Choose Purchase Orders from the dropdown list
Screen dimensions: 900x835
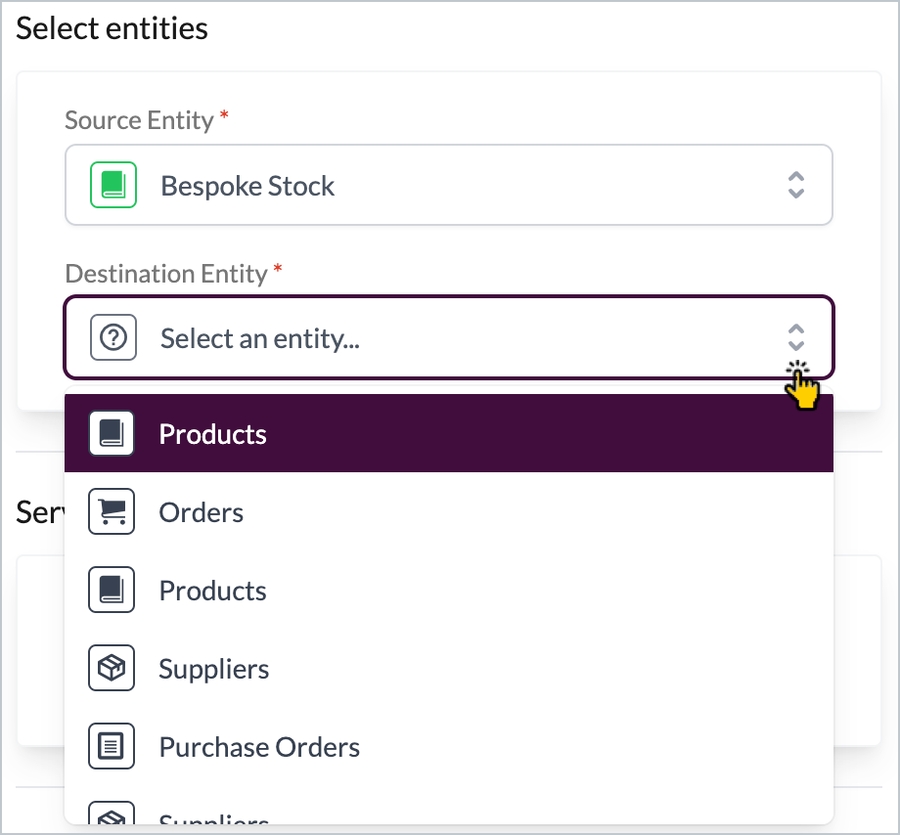pos(259,747)
